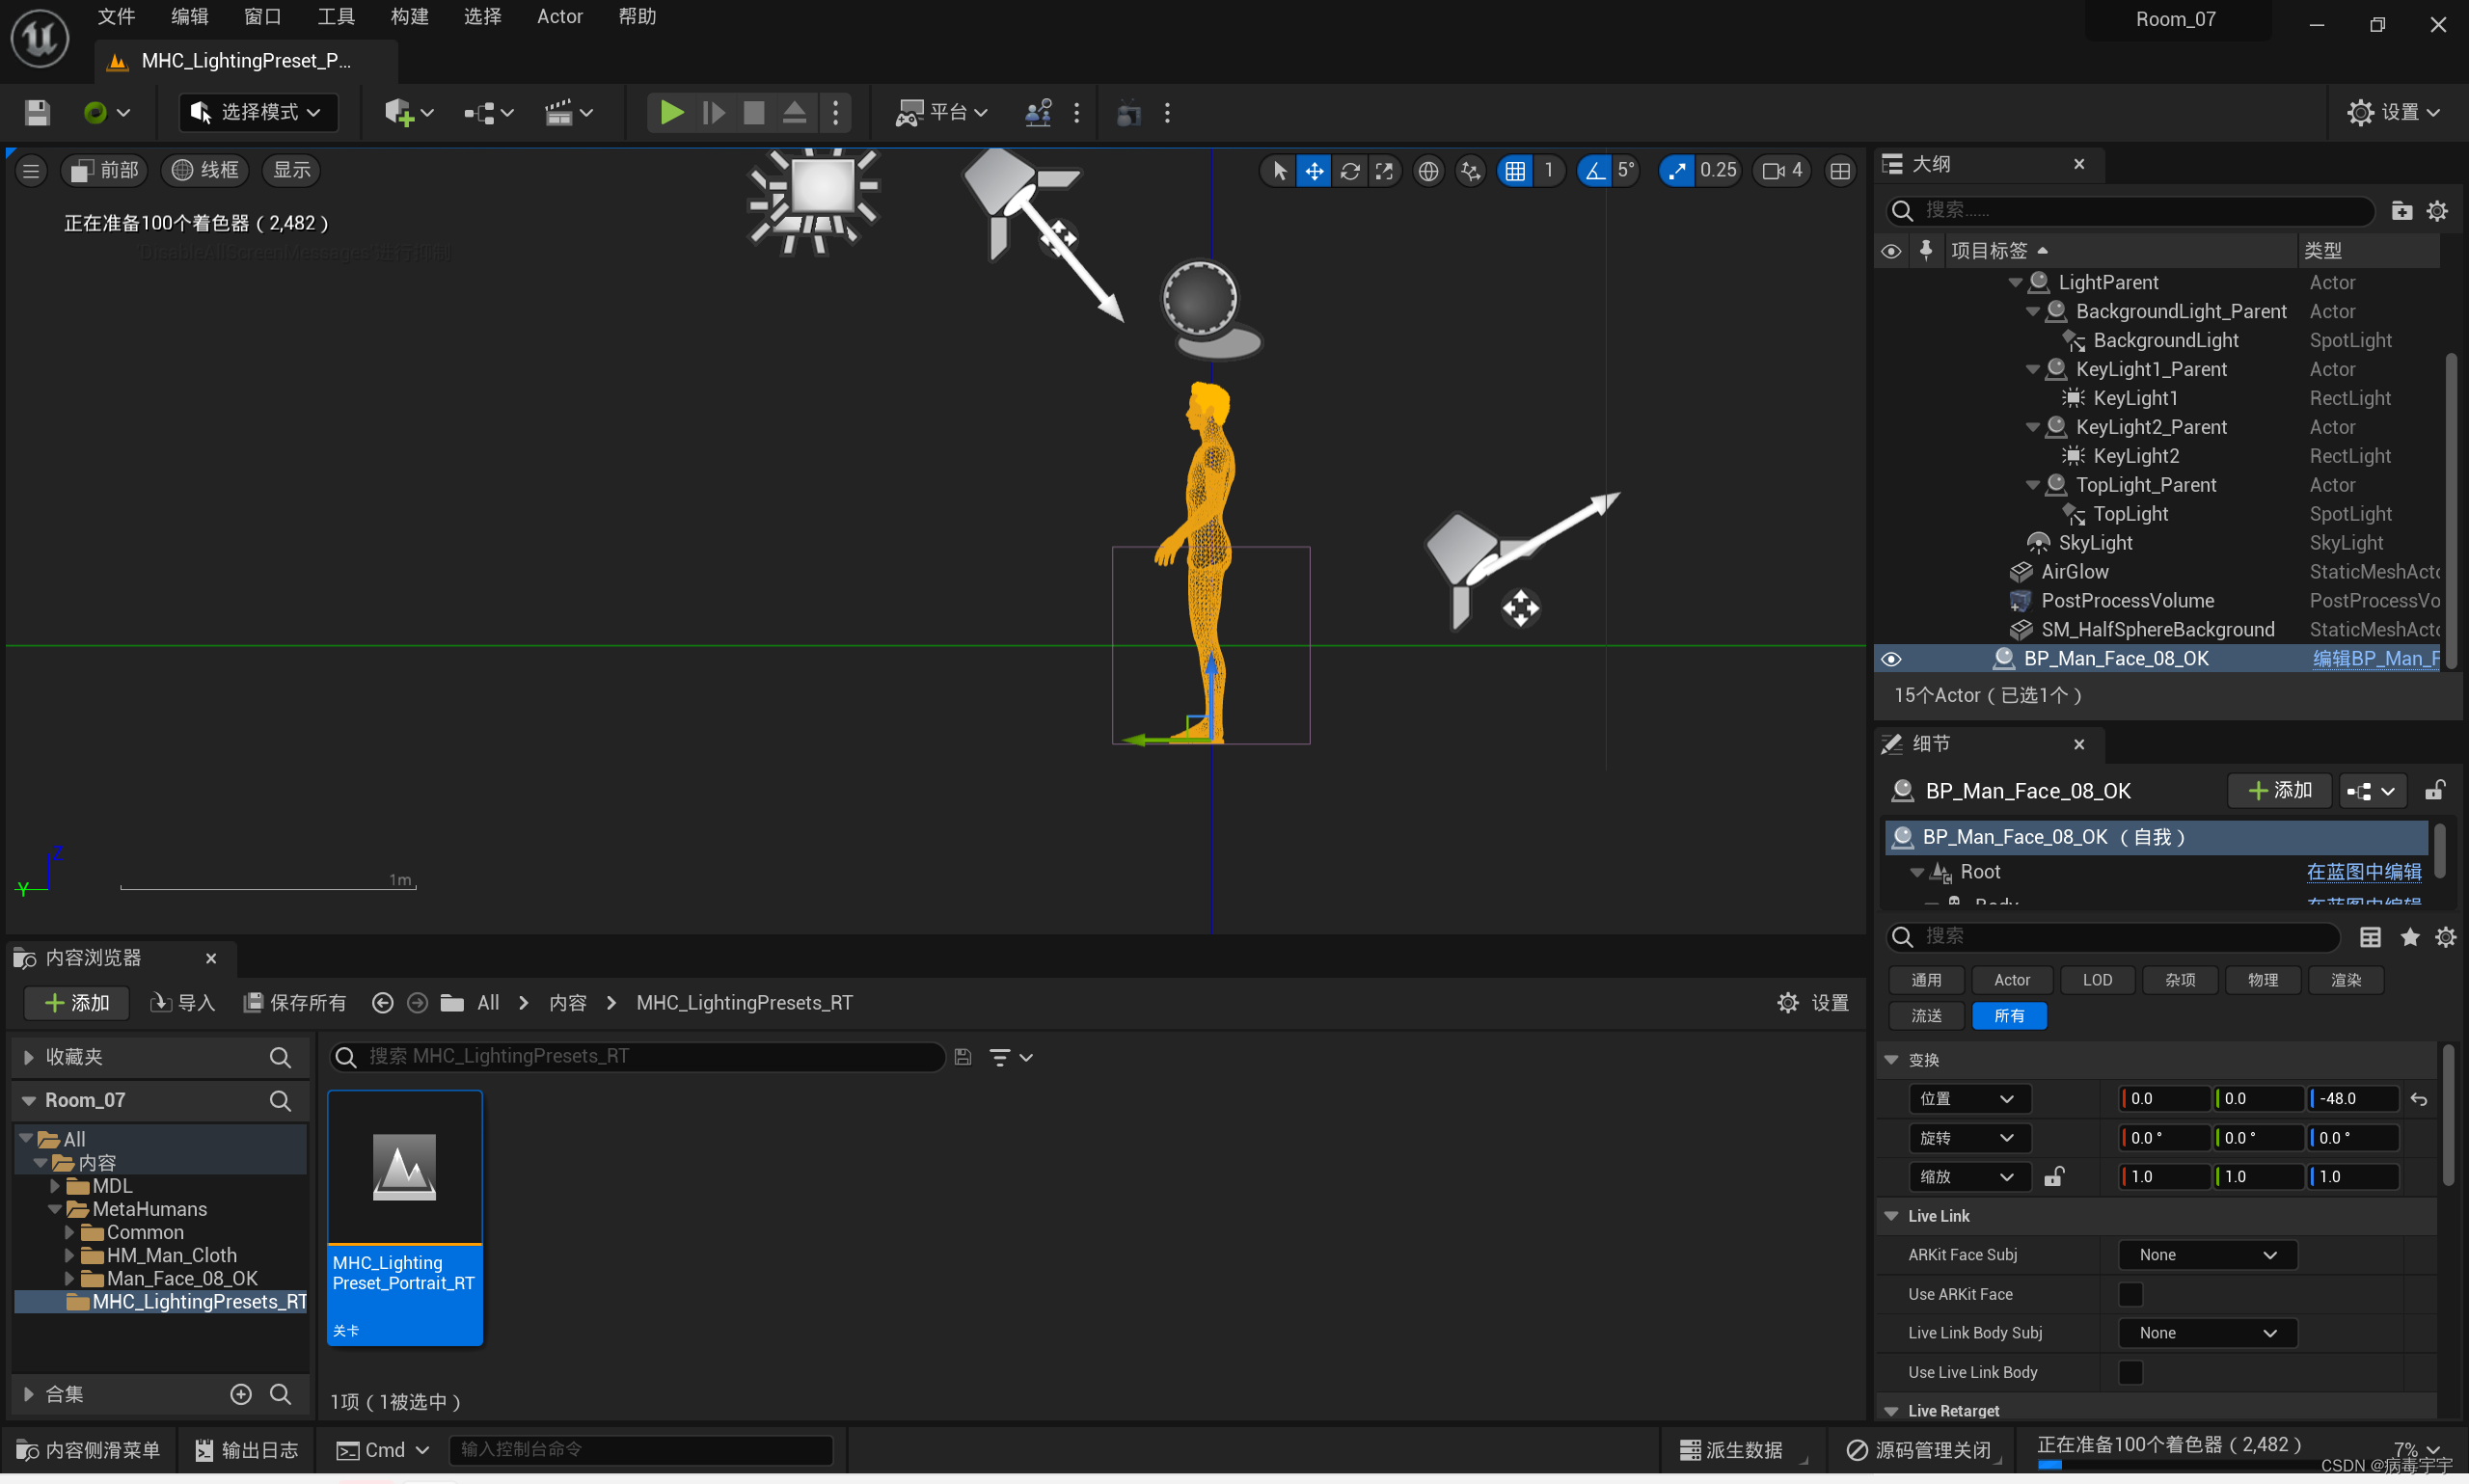Collapse the KeyLight1_Parent tree node

pos(2032,370)
